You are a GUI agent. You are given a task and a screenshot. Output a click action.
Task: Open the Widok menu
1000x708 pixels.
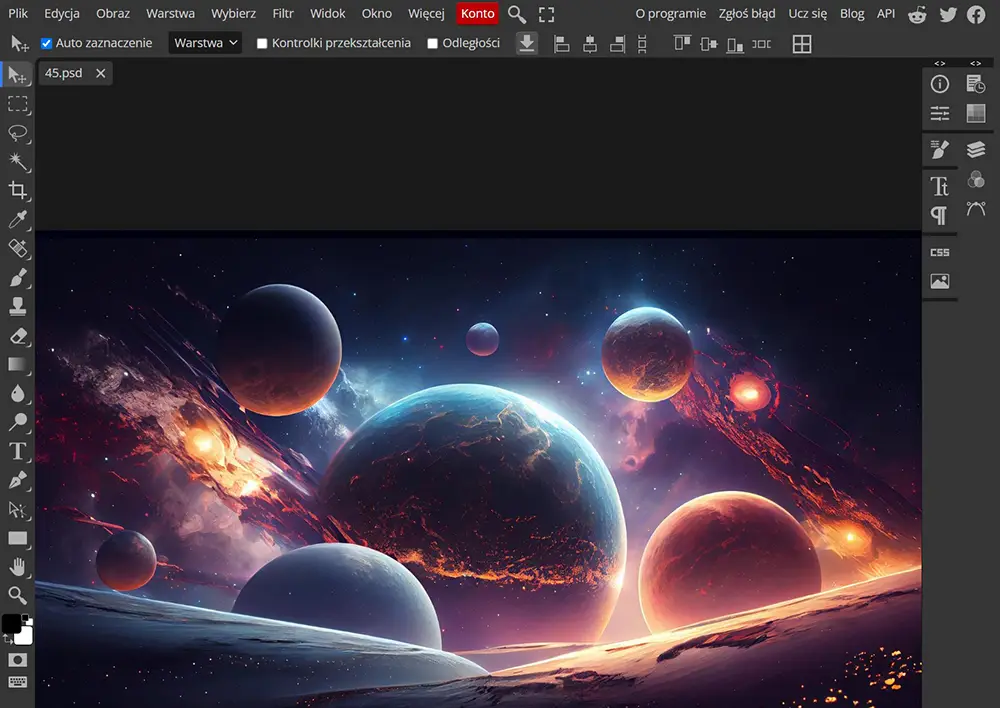[x=328, y=13]
